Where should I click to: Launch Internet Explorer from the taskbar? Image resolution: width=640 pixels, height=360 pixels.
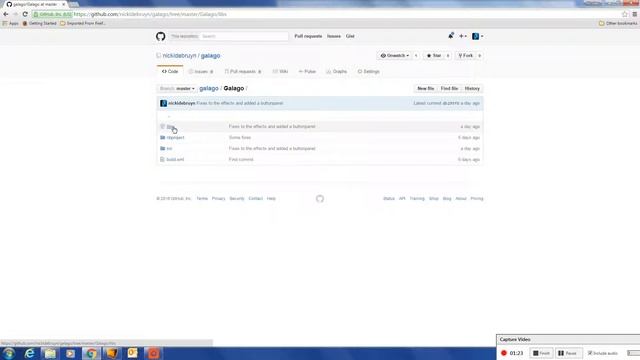(x=29, y=353)
